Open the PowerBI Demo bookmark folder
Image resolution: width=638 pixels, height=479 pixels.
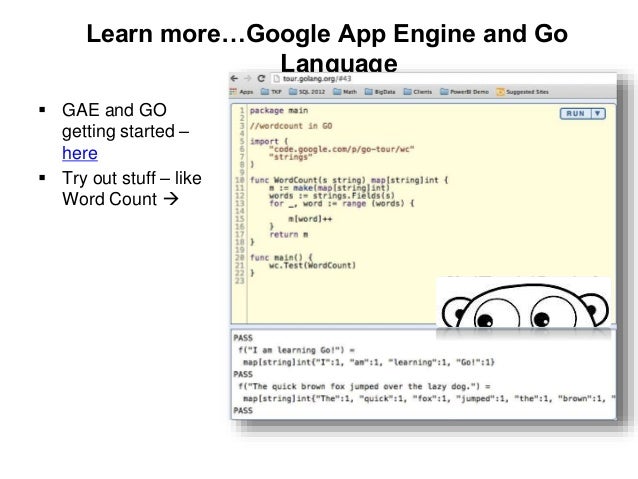(464, 92)
